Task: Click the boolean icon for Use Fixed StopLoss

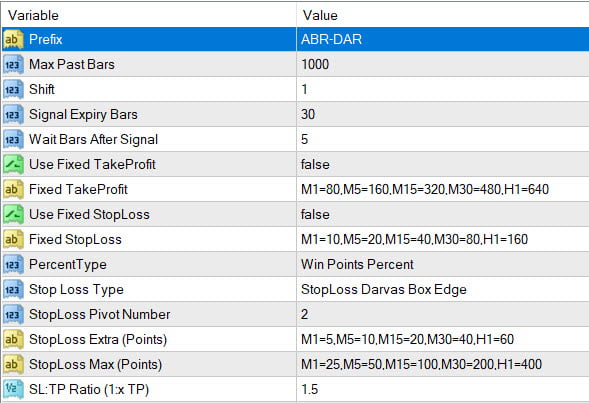Action: point(13,214)
